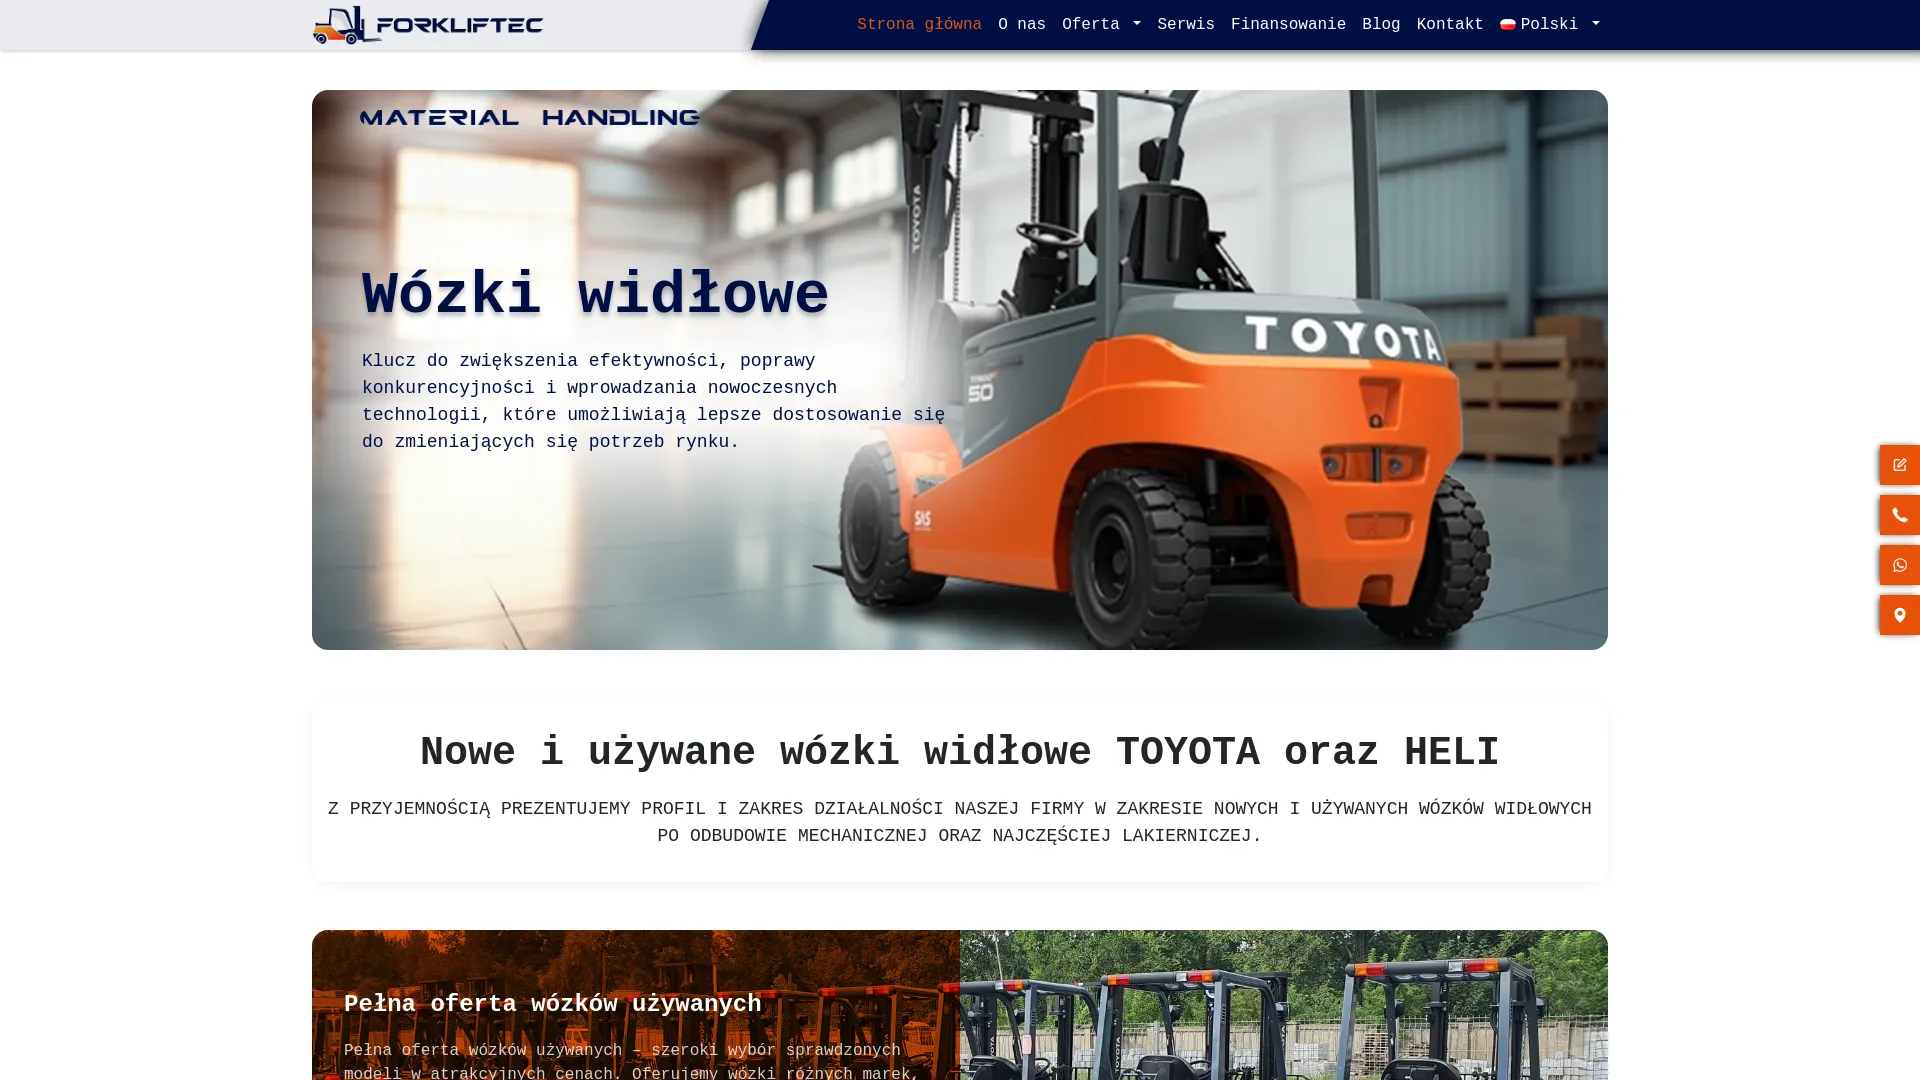Click the heading Nowe i używane wózki widłowe
Image resolution: width=1920 pixels, height=1080 pixels.
click(x=960, y=753)
